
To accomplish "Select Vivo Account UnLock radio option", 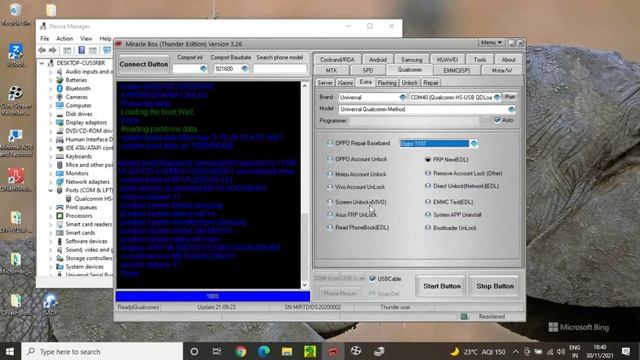I will (330, 187).
